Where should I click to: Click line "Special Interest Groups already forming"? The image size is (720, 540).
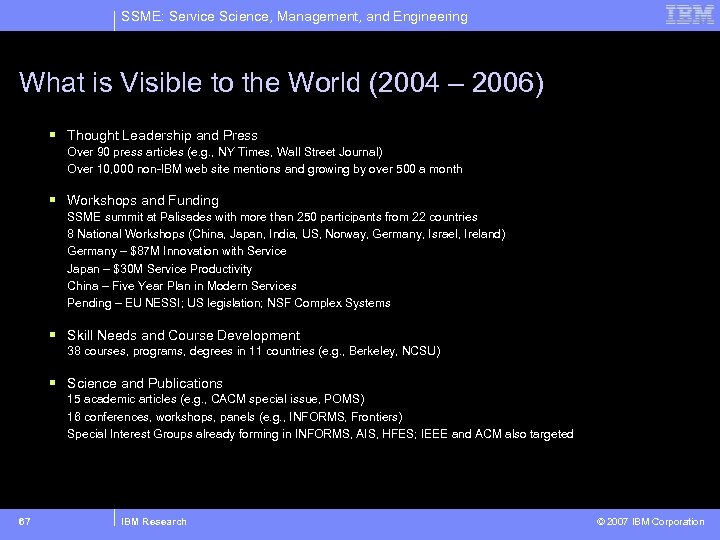click(x=320, y=434)
